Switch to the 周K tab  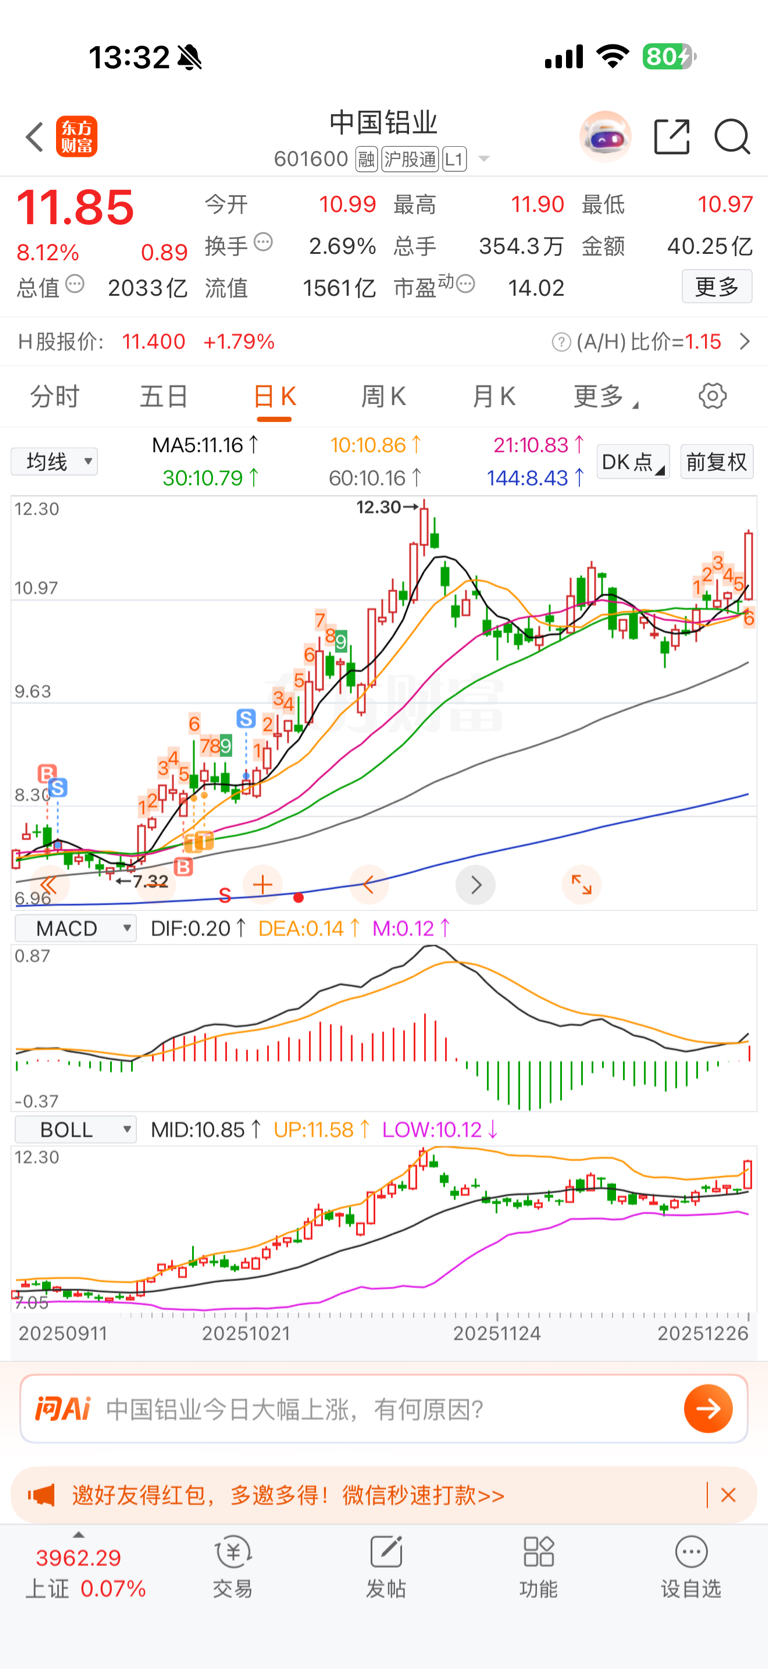[383, 397]
